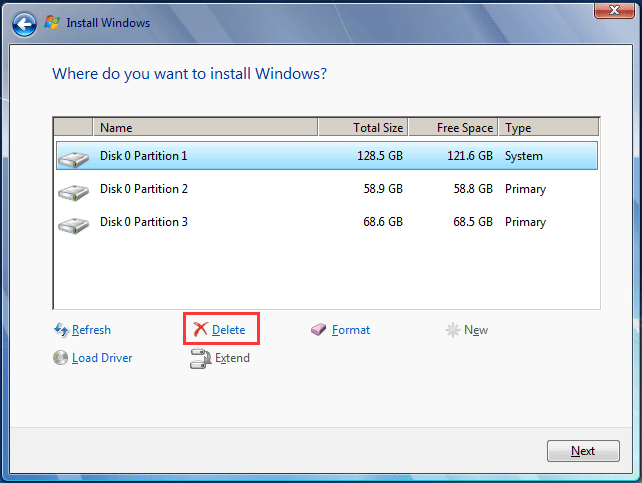Select Disk 0 Partition 2 name
This screenshot has height=483, width=642.
tap(144, 189)
